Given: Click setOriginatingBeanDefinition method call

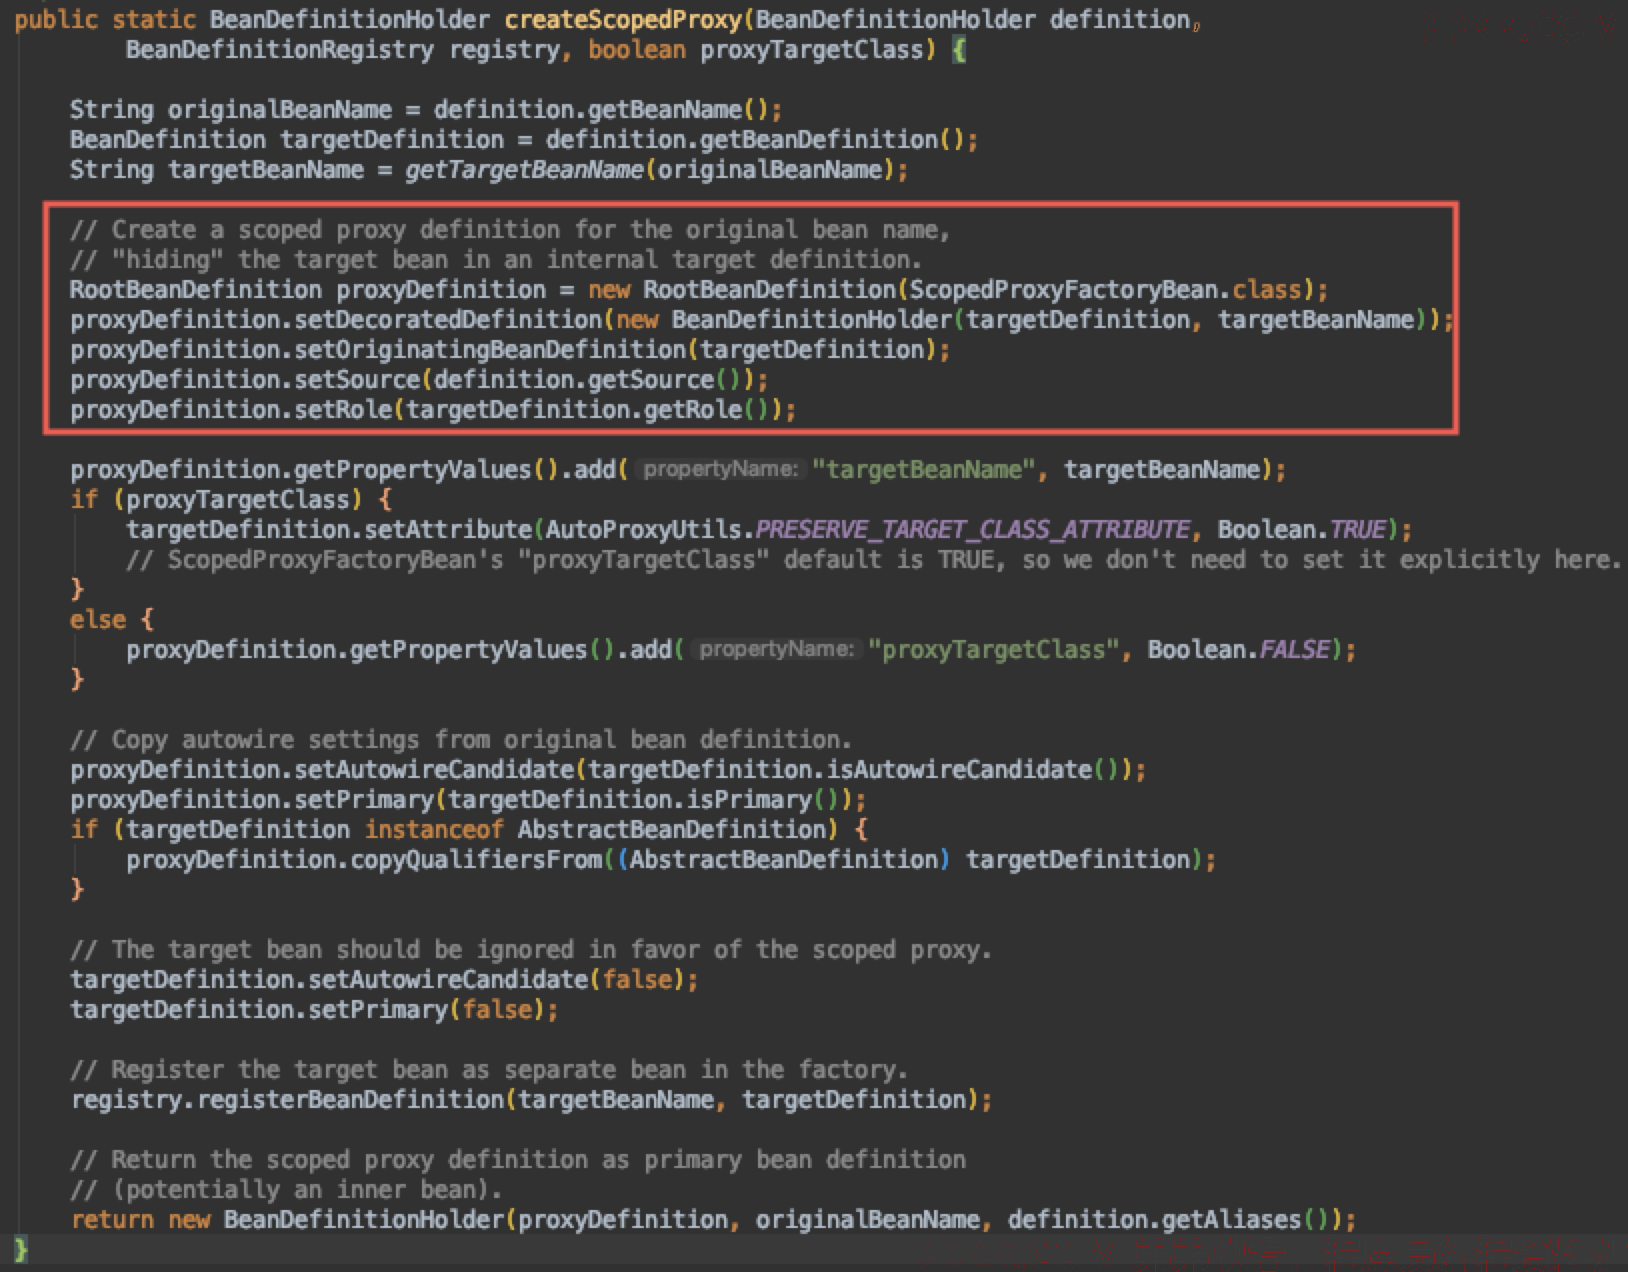Looking at the screenshot, I should point(490,350).
